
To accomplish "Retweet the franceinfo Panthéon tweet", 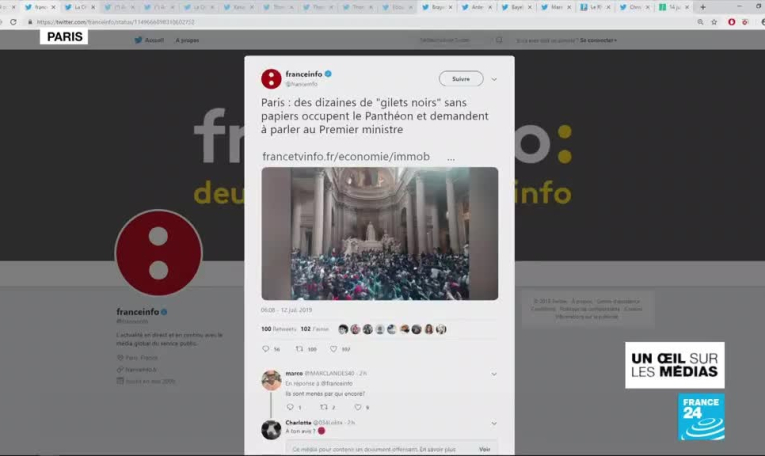I will 299,349.
